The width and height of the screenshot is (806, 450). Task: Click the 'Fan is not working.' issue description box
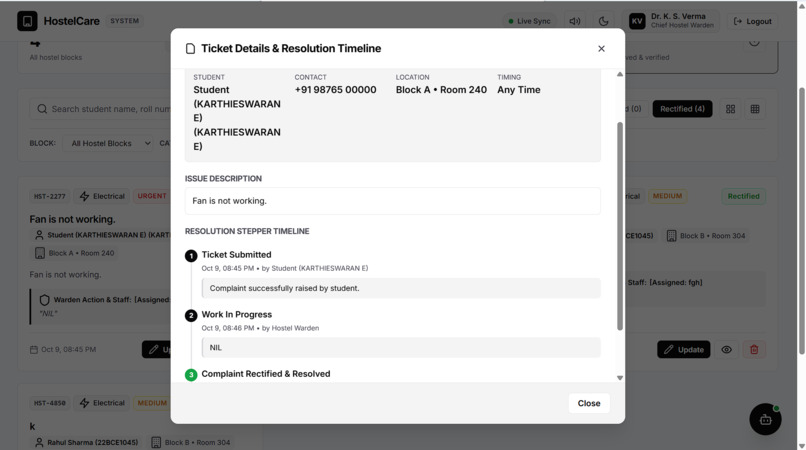[x=393, y=201]
